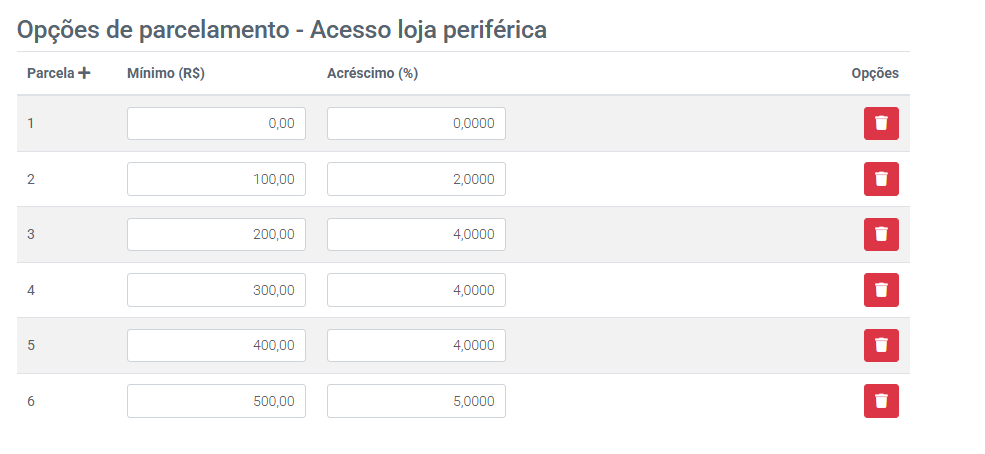Click the plus icon beside Parcela
This screenshot has width=985, height=454.
pos(84,73)
